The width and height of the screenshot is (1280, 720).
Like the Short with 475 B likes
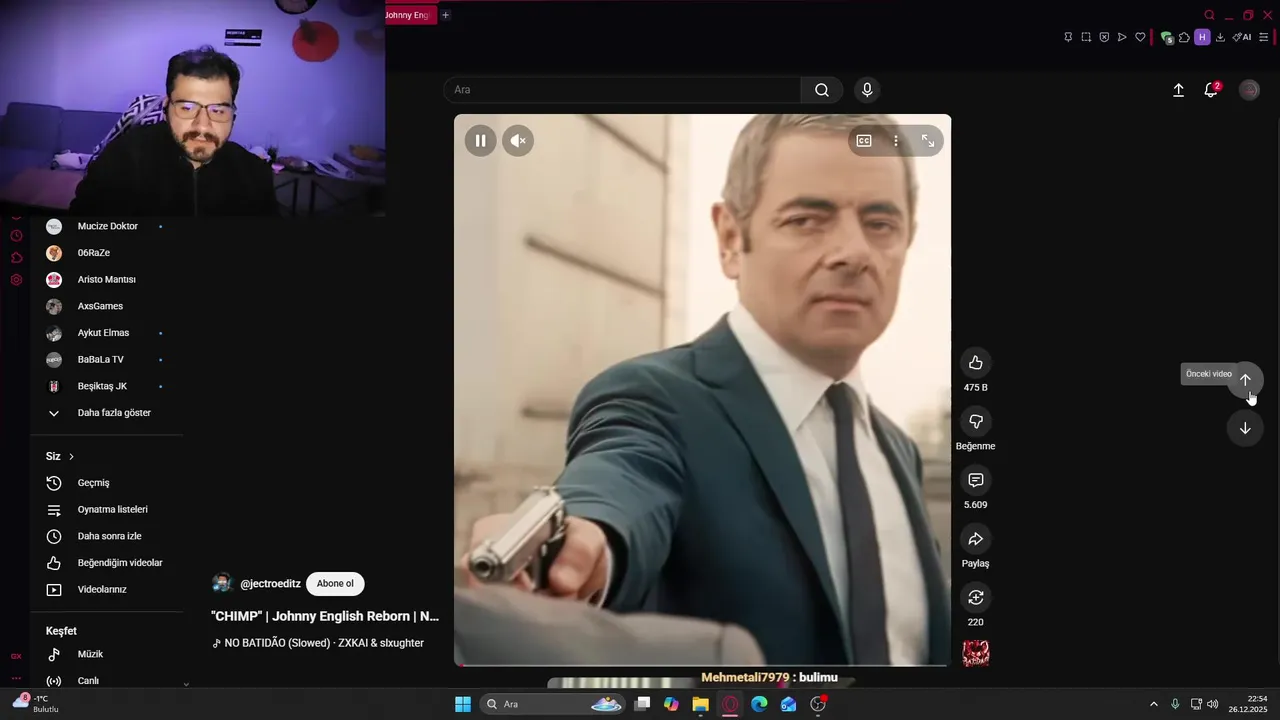(976, 362)
